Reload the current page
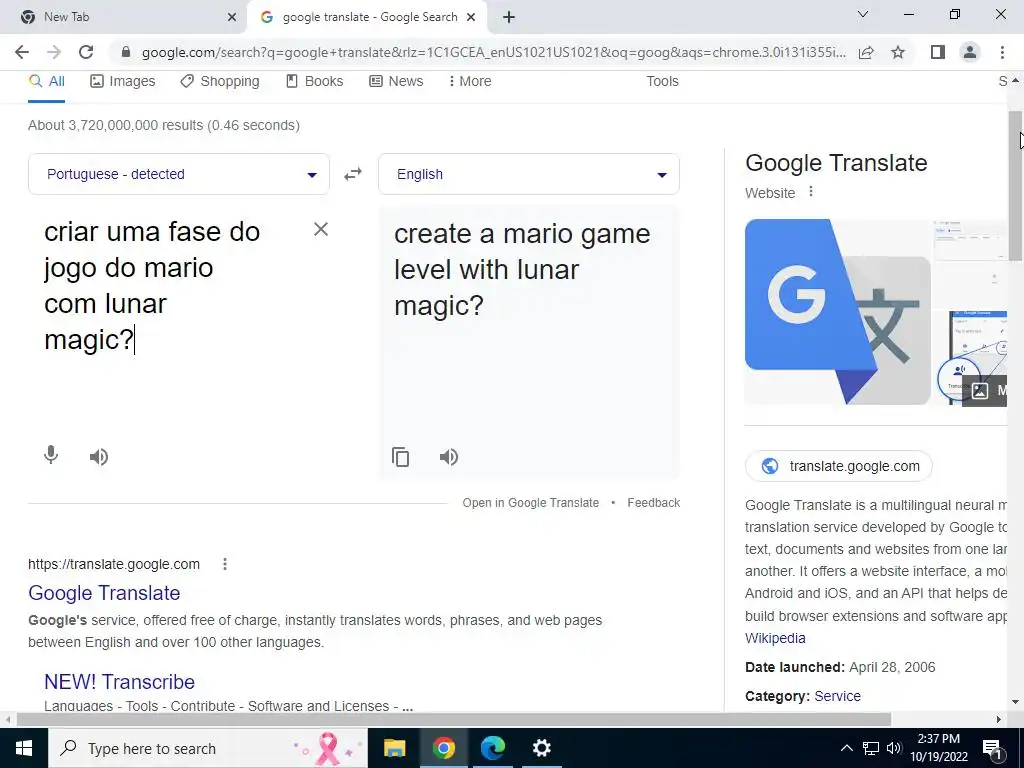This screenshot has width=1024, height=768. (x=86, y=52)
